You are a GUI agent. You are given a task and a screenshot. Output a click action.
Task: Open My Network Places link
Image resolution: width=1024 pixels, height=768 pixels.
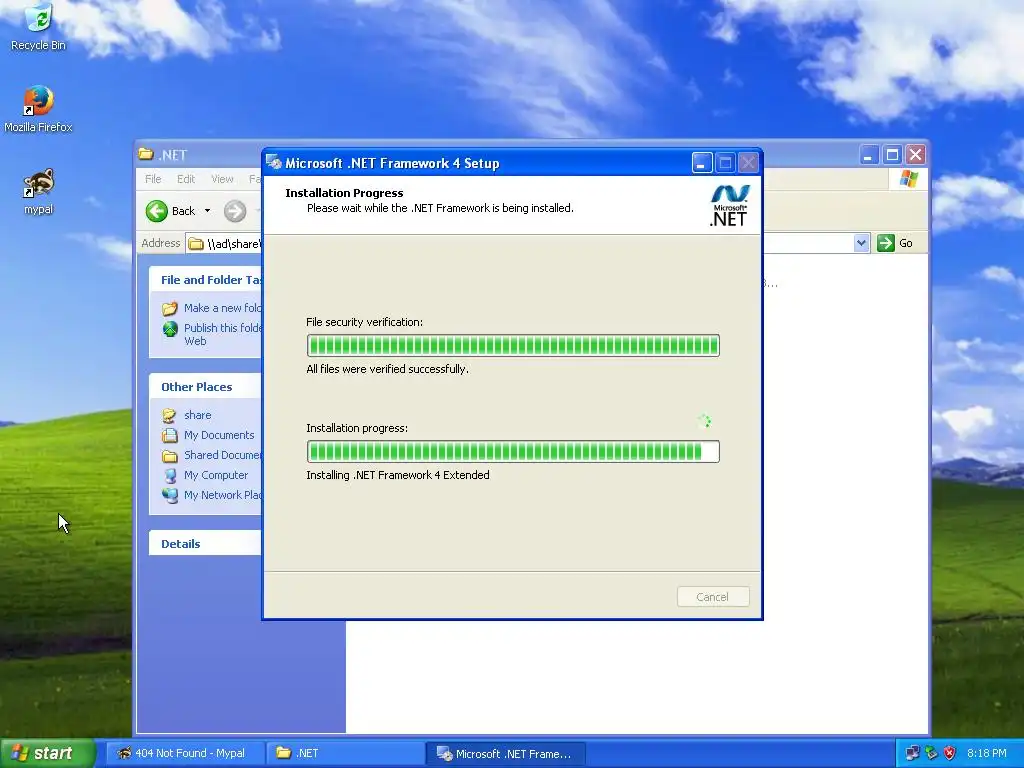point(223,495)
